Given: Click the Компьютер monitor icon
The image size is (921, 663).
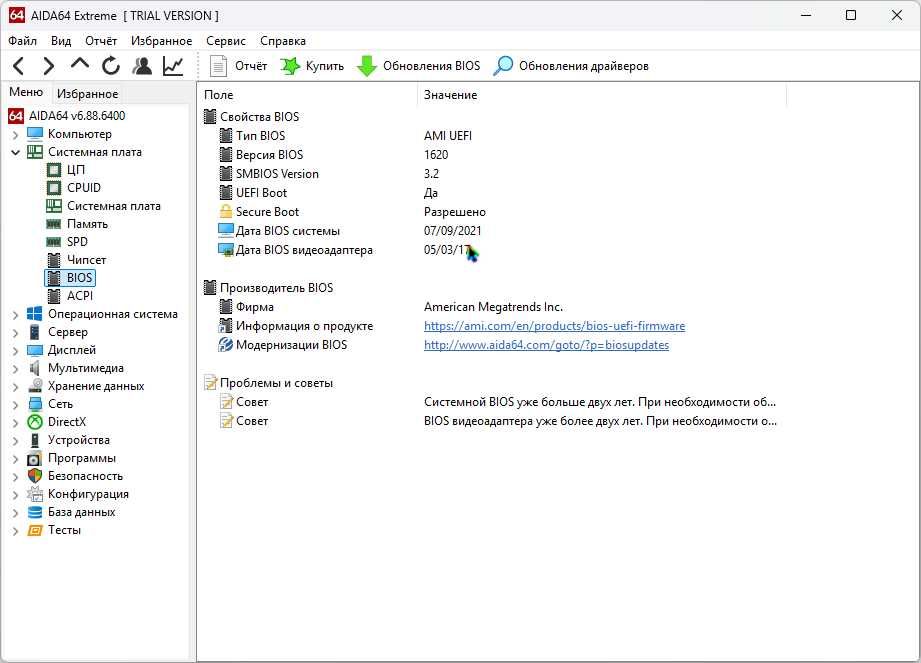Looking at the screenshot, I should click(x=35, y=134).
